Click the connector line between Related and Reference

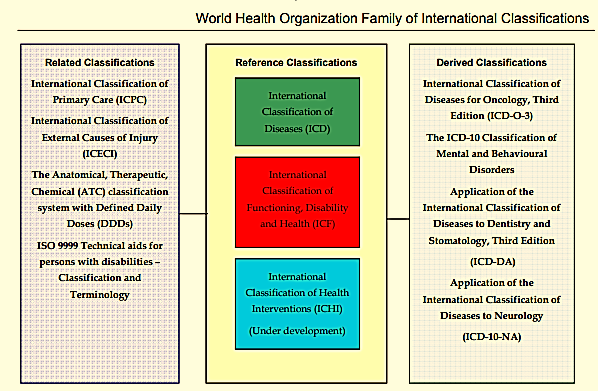193,214
